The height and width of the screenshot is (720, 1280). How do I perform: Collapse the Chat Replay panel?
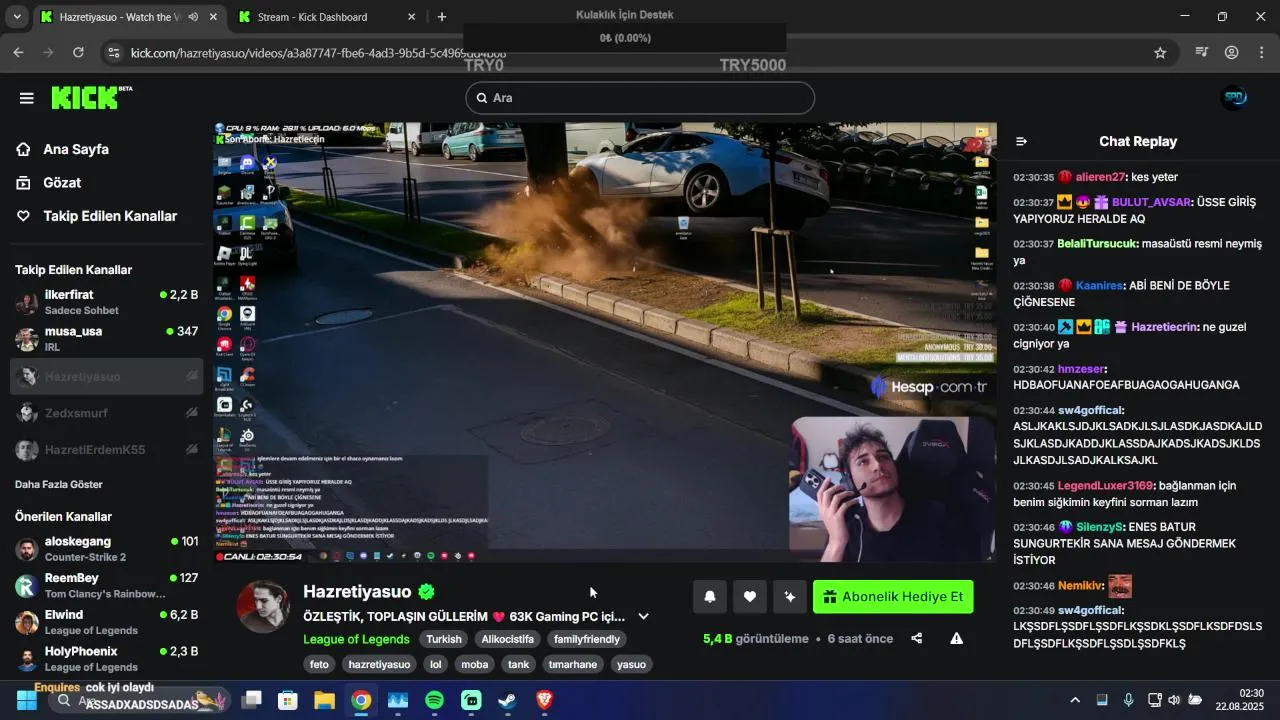[1021, 142]
